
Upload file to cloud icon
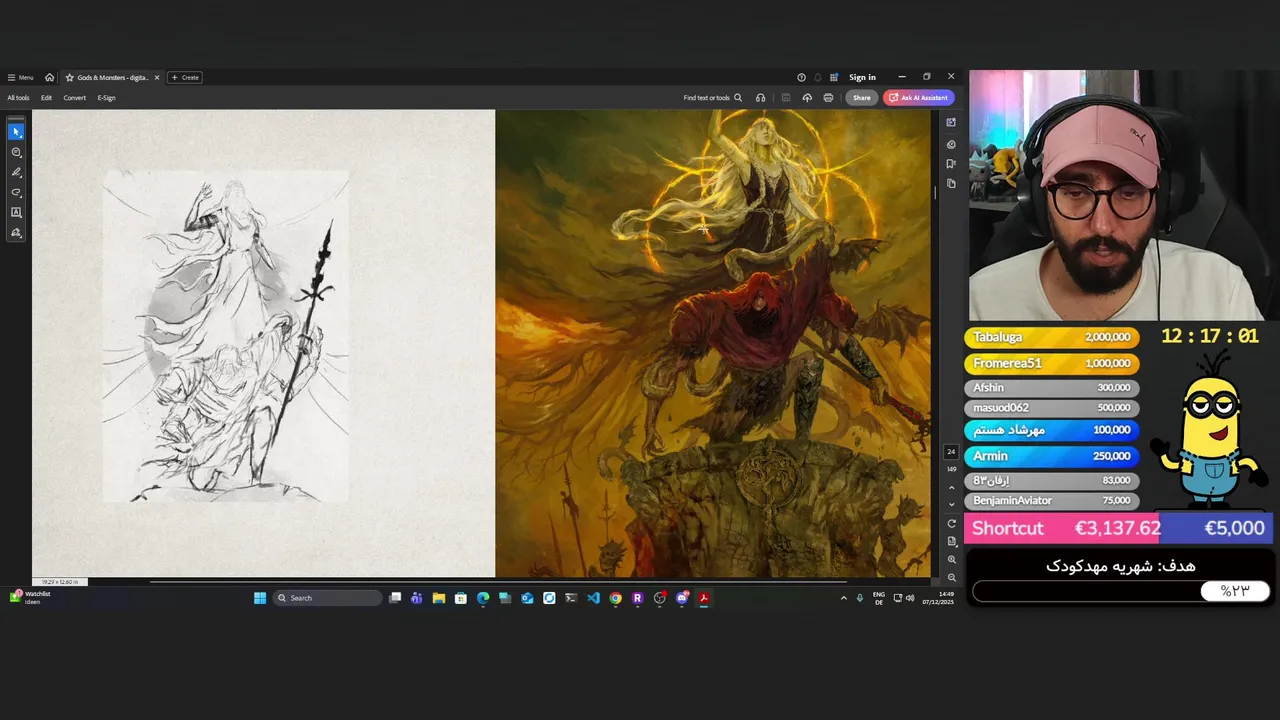pyautogui.click(x=807, y=98)
